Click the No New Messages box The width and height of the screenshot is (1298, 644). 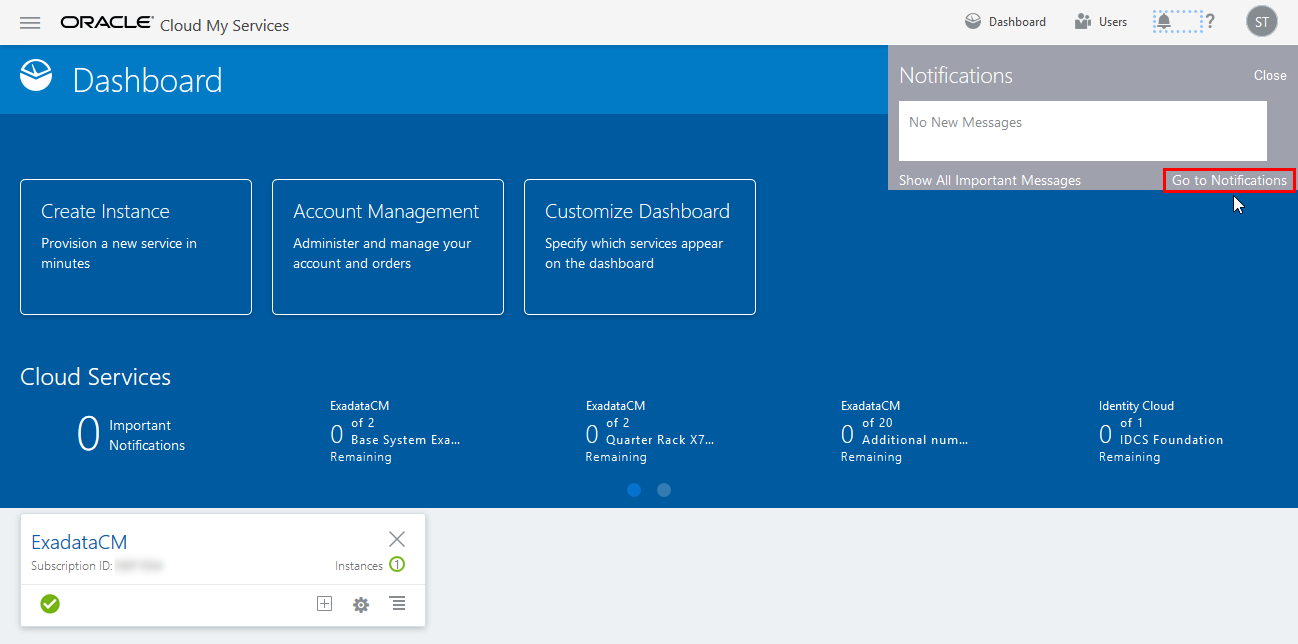click(x=1083, y=131)
